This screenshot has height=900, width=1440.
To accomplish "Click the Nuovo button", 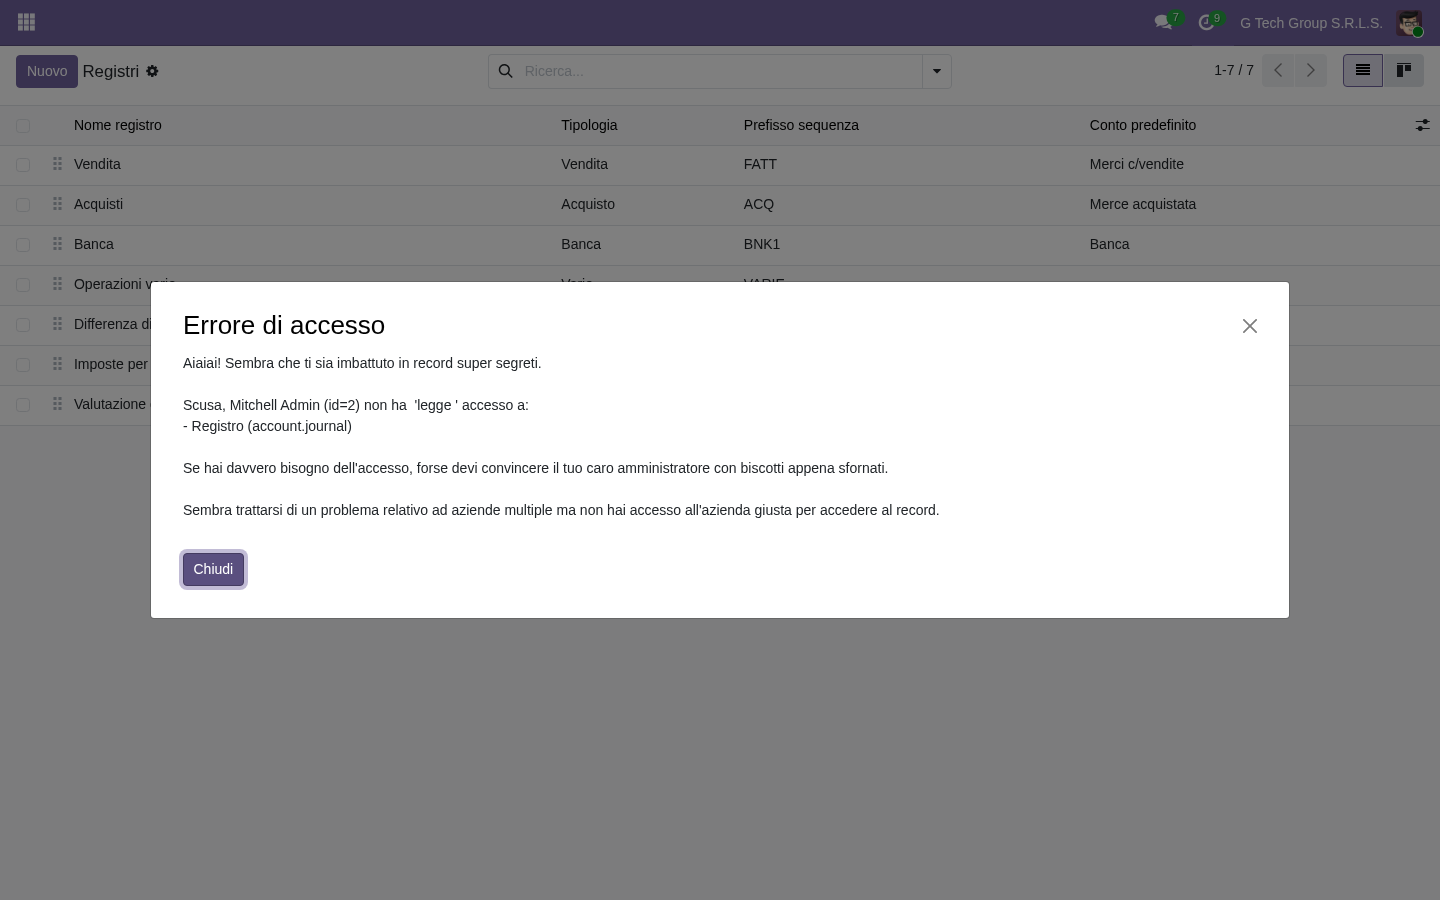I will tap(47, 71).
